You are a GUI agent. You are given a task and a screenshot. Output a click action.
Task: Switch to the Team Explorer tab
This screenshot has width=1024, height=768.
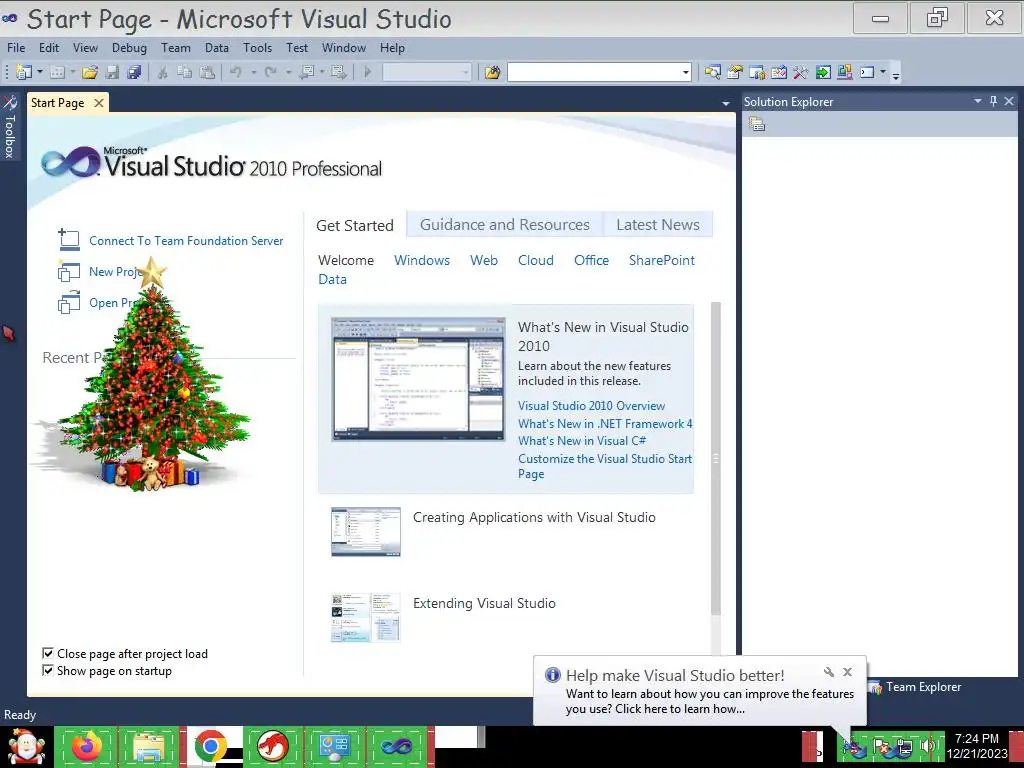(916, 687)
